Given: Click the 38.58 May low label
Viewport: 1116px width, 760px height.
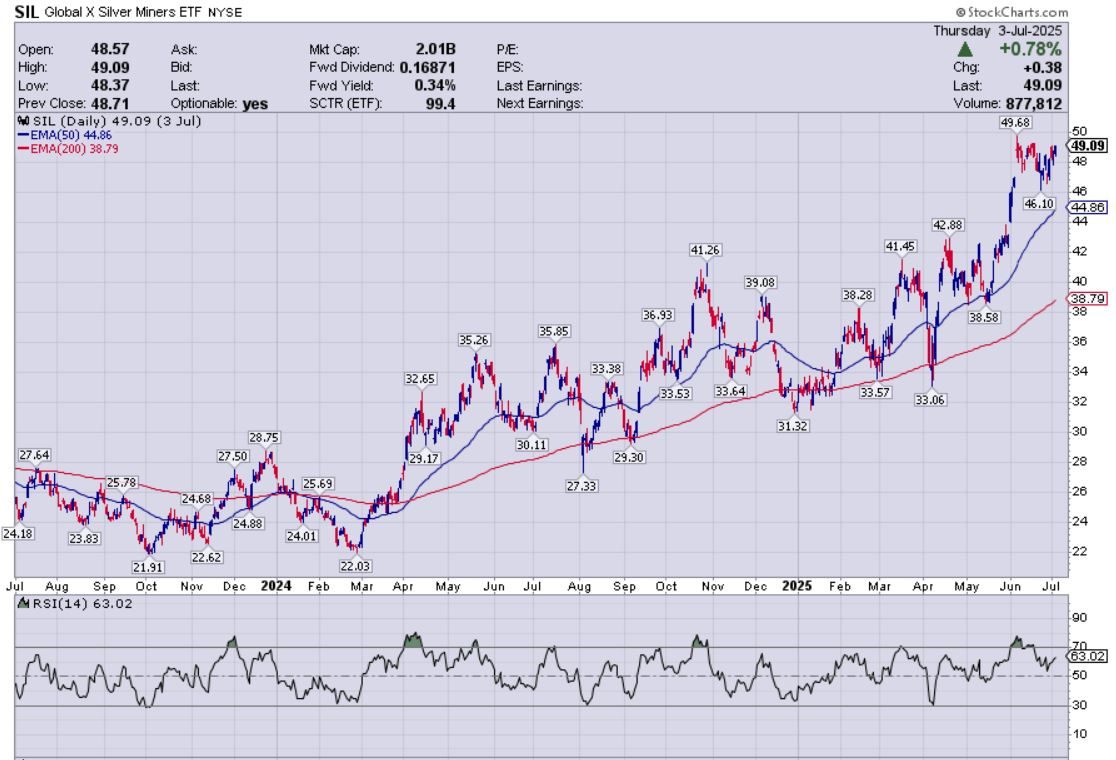Looking at the screenshot, I should (984, 317).
